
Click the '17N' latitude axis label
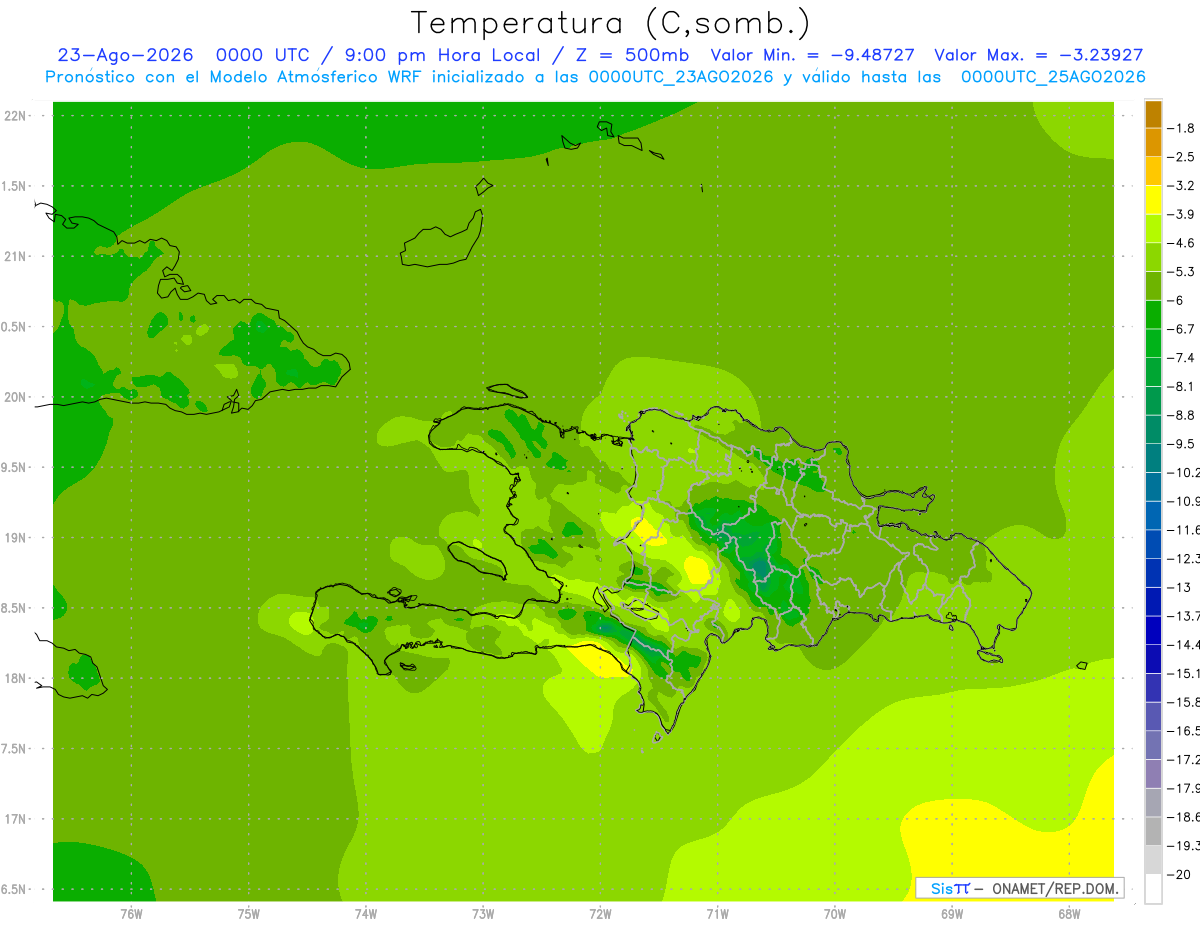click(15, 820)
